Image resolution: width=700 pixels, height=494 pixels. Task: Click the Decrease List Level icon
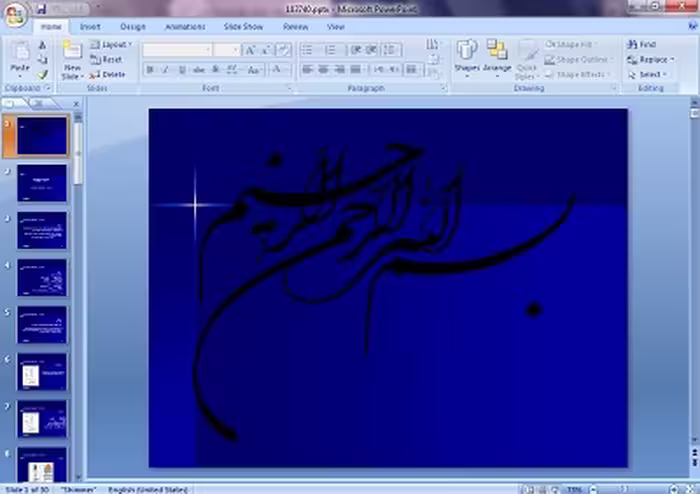click(355, 50)
